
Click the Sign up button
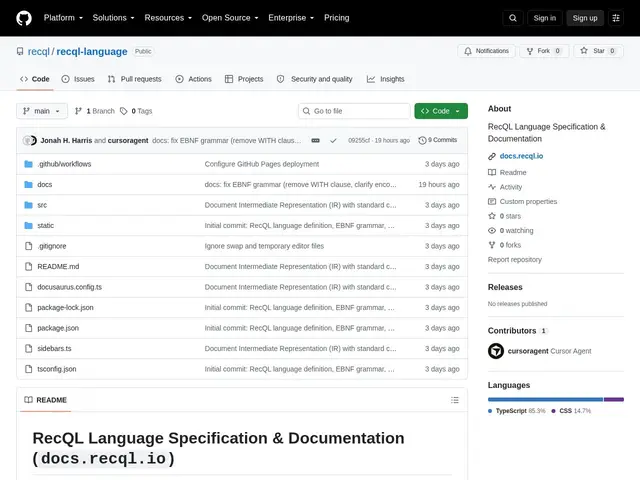click(584, 18)
